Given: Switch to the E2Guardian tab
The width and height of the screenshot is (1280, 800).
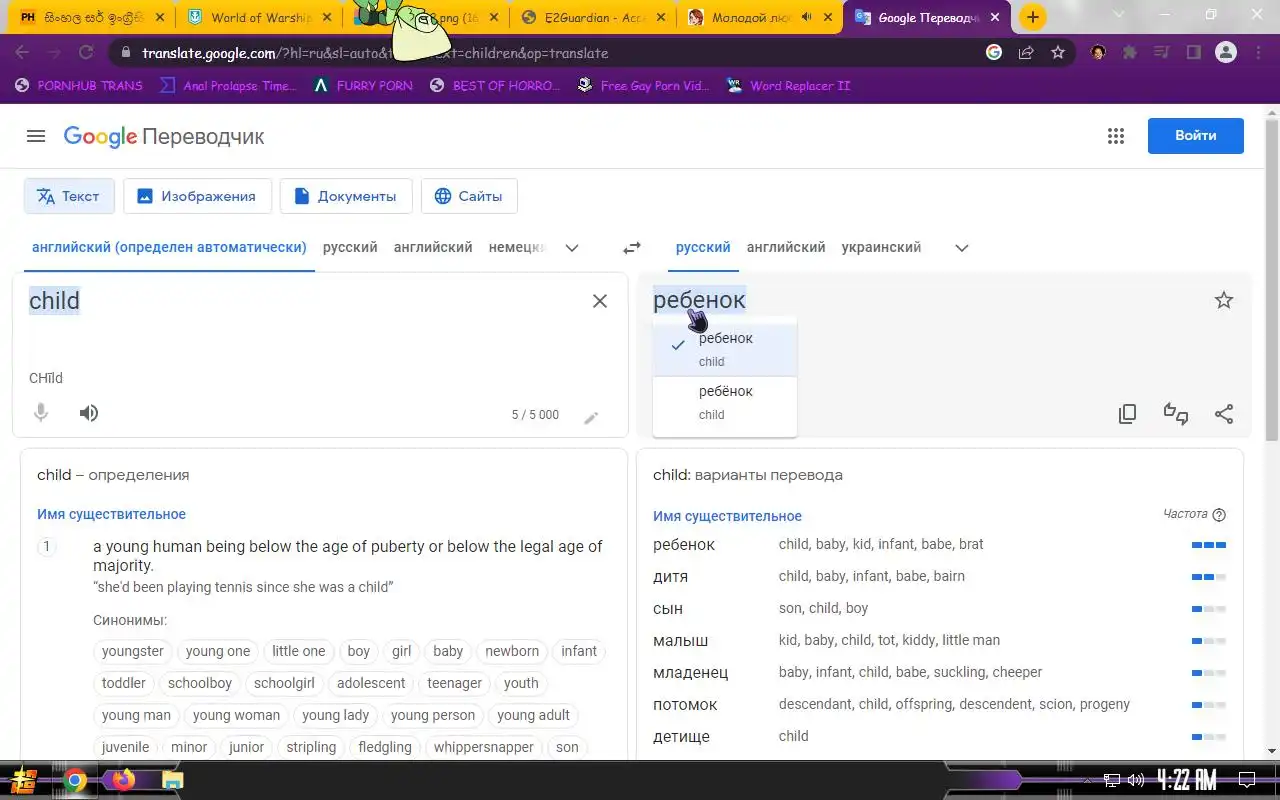Looking at the screenshot, I should [592, 17].
